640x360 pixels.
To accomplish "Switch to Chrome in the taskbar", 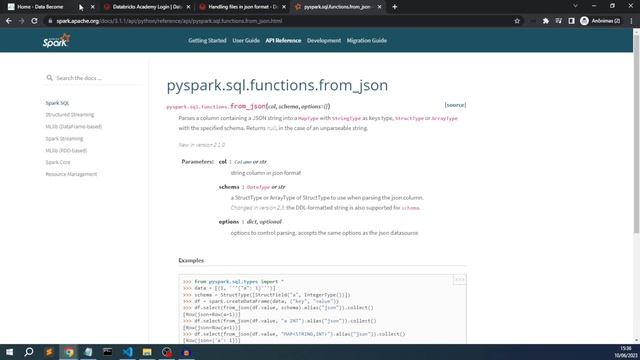I will [x=69, y=352].
